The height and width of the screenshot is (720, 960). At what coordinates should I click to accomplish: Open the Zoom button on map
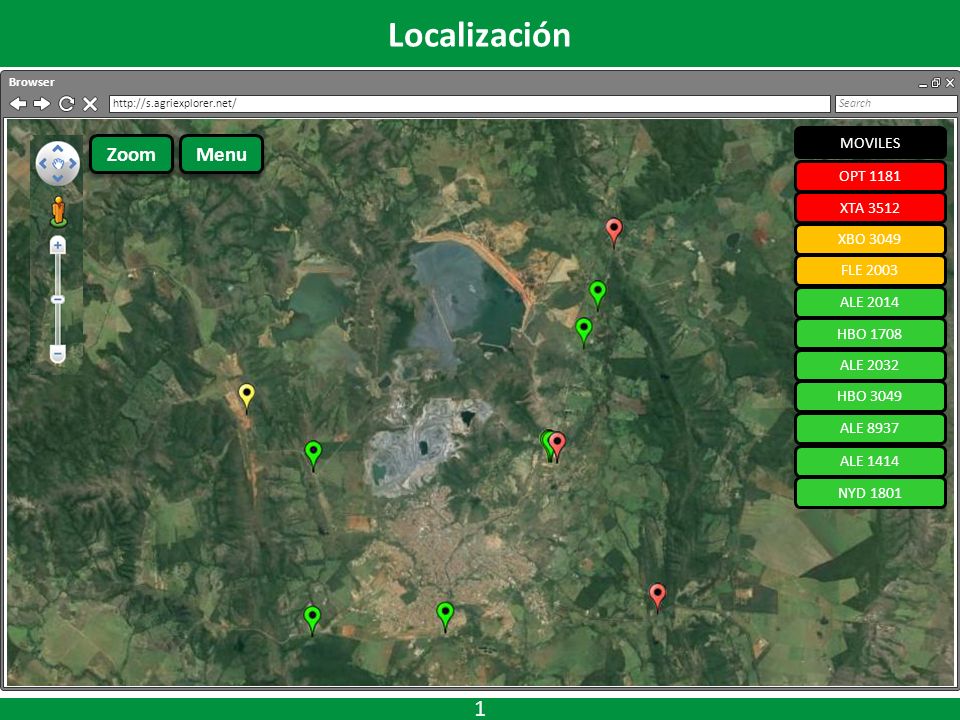[x=132, y=154]
